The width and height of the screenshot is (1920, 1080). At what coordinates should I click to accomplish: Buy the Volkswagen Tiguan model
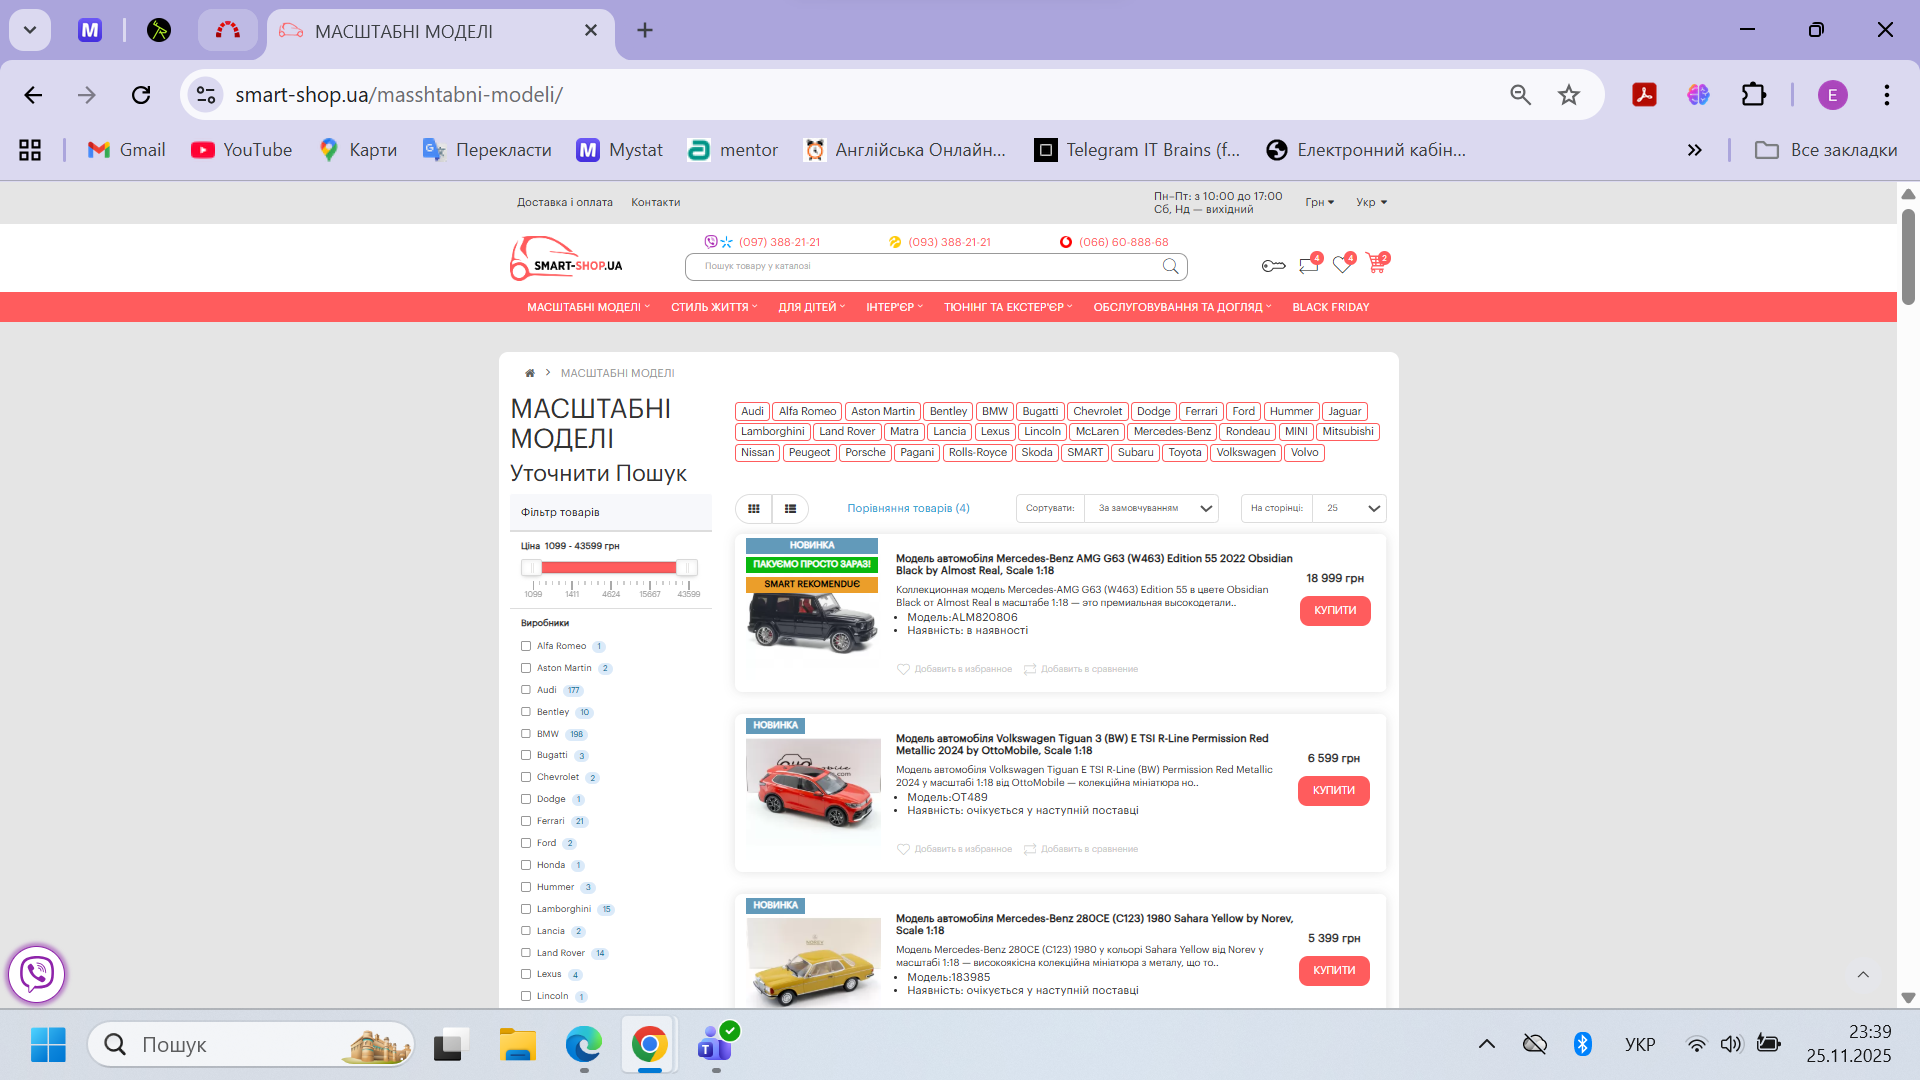[1333, 791]
